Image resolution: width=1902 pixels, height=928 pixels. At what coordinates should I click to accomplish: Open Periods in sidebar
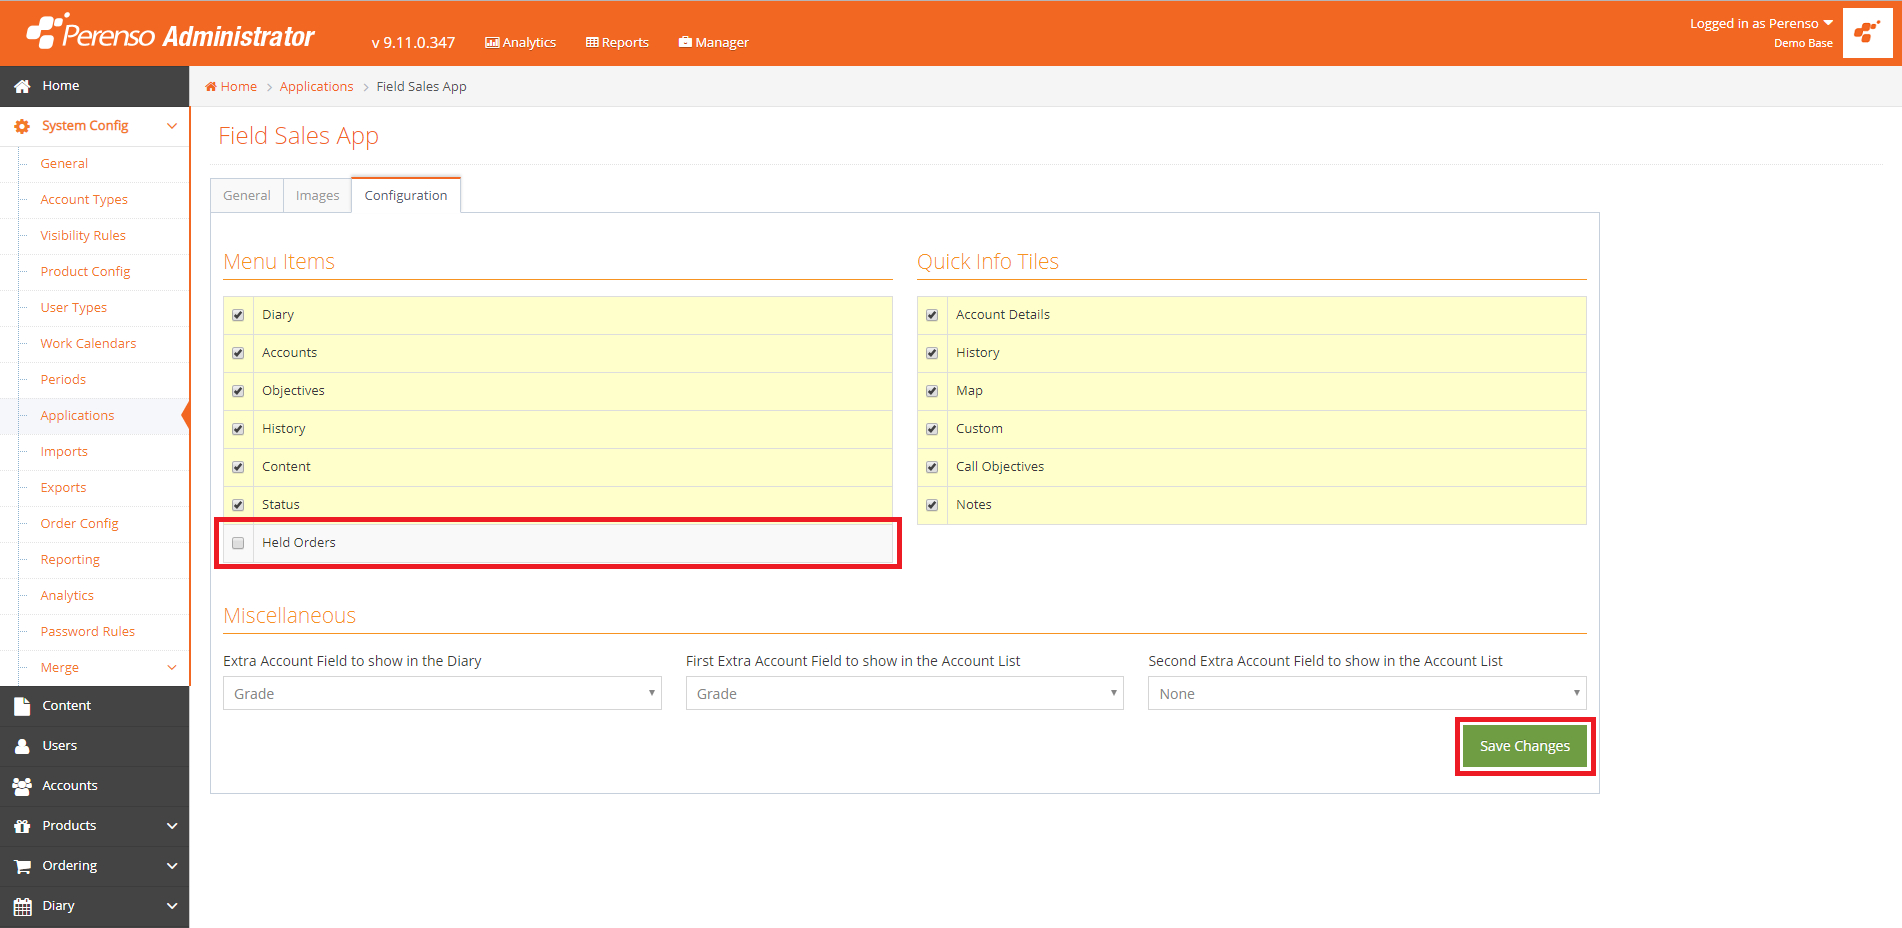(63, 380)
